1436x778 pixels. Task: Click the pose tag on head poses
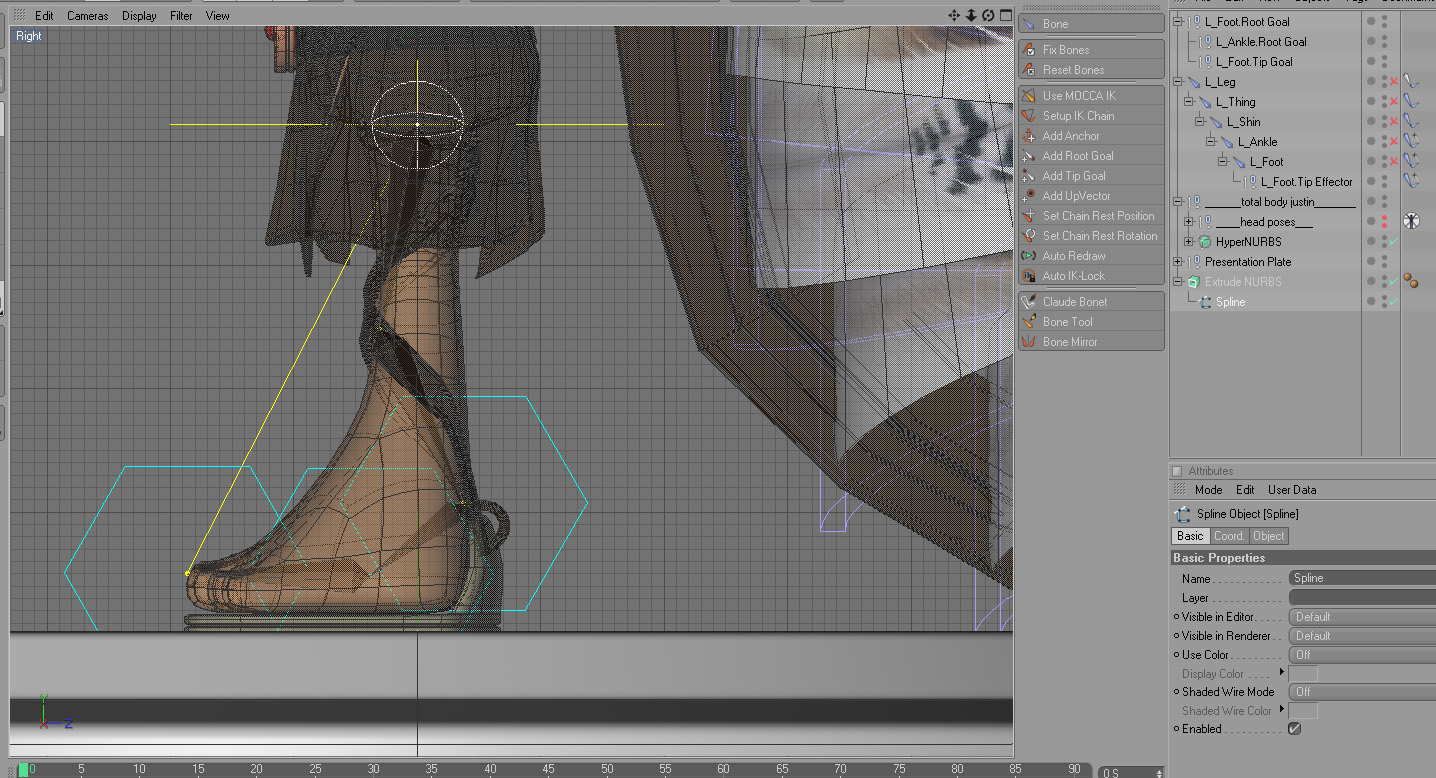coord(1411,221)
